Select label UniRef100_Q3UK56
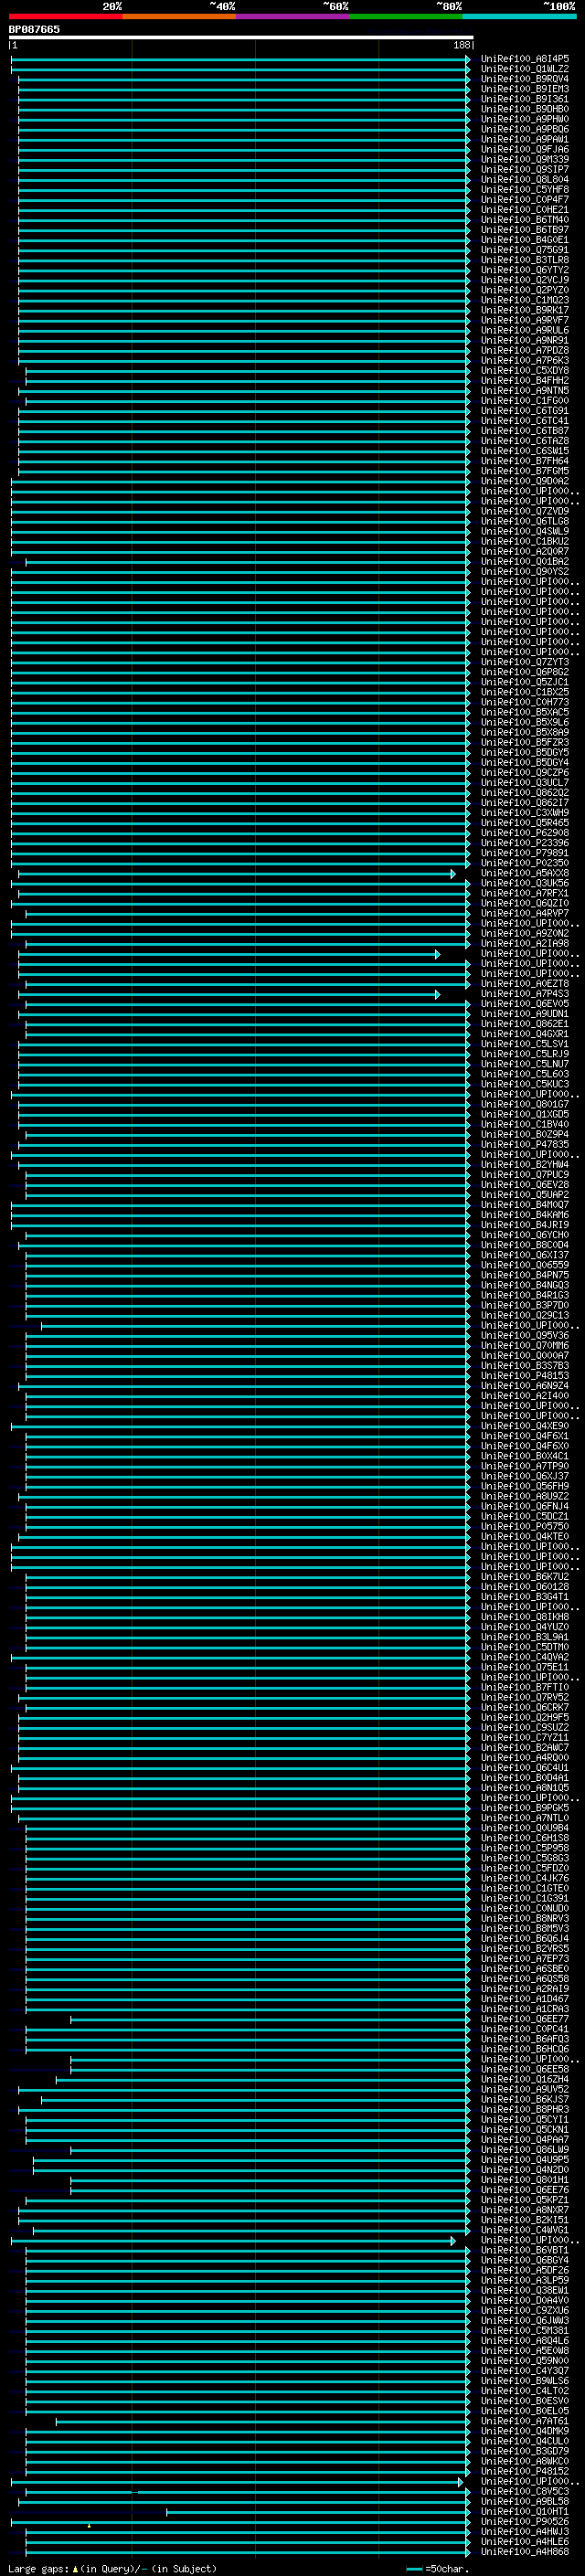 click(525, 883)
